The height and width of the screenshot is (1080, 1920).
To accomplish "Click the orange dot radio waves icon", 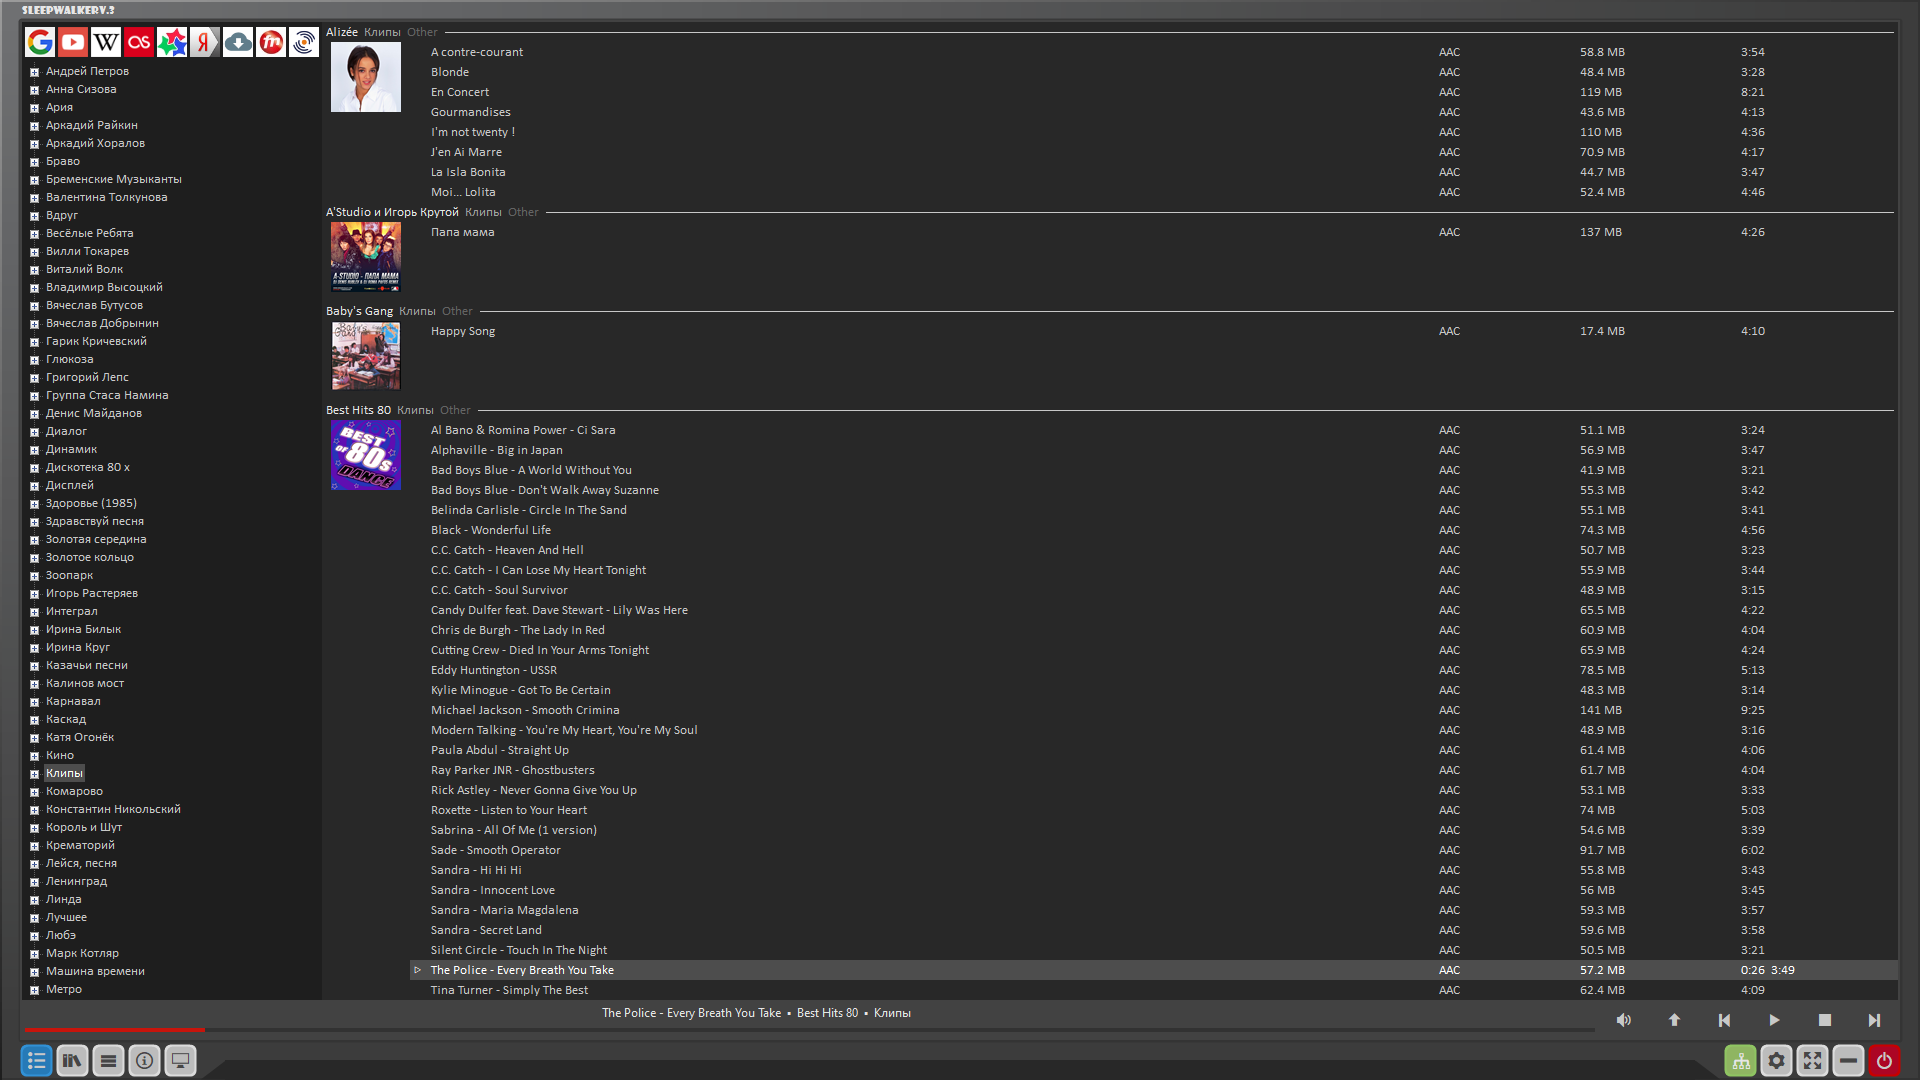I will [x=304, y=42].
